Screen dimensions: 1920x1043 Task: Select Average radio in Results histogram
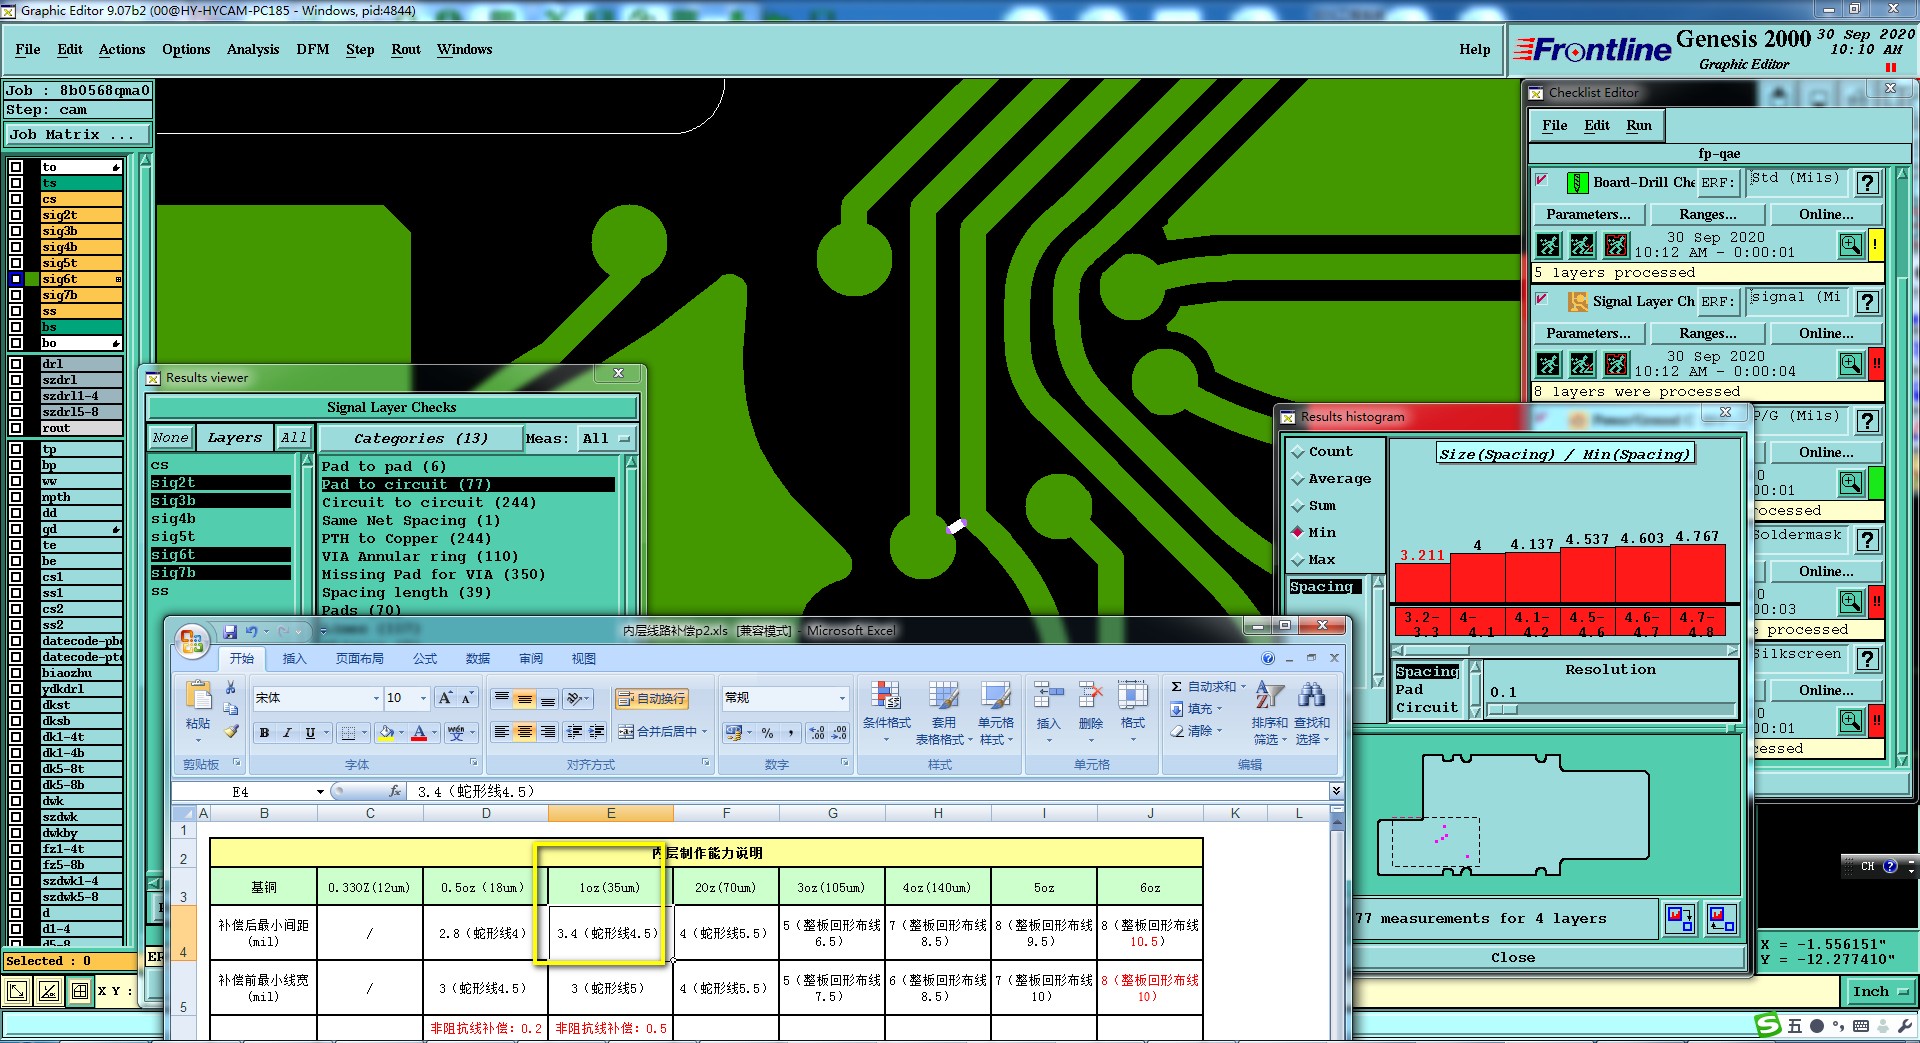point(1298,479)
